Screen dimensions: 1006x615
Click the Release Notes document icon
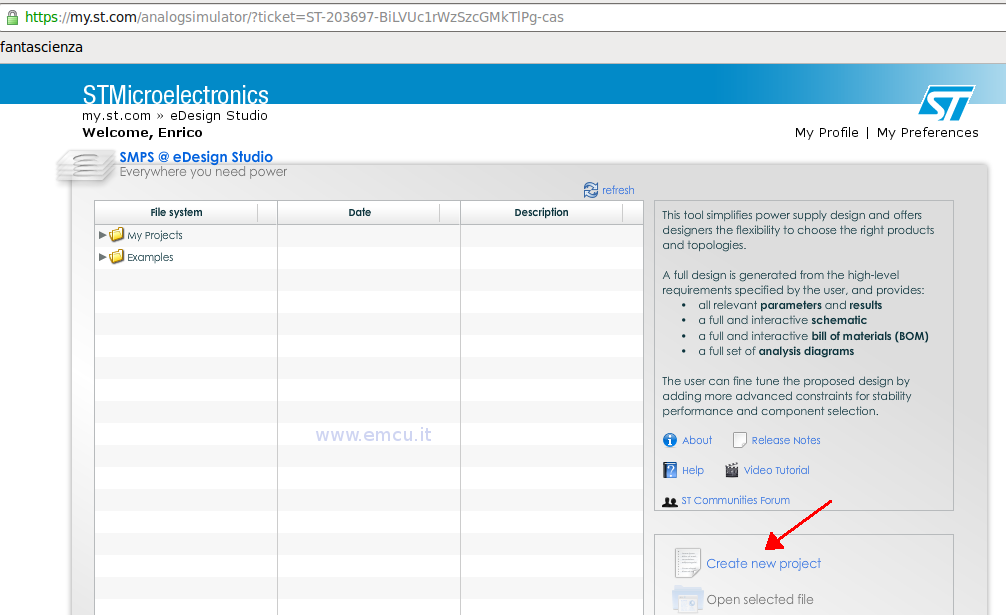click(x=739, y=440)
